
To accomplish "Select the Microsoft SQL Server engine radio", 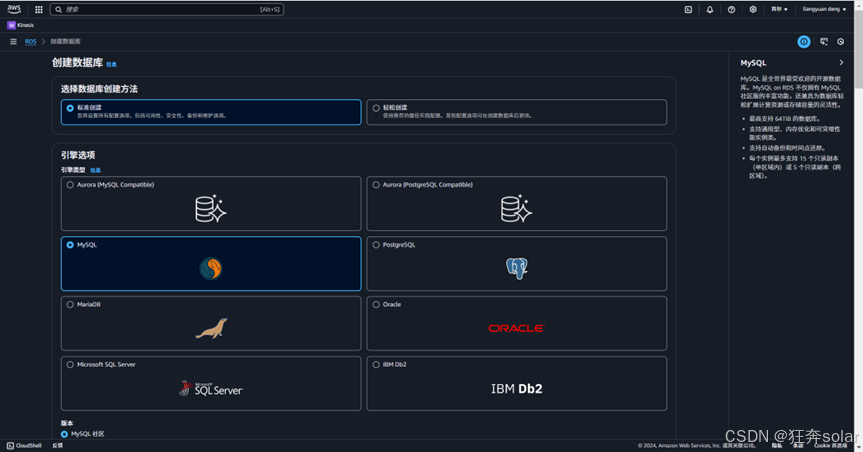I will coord(70,364).
